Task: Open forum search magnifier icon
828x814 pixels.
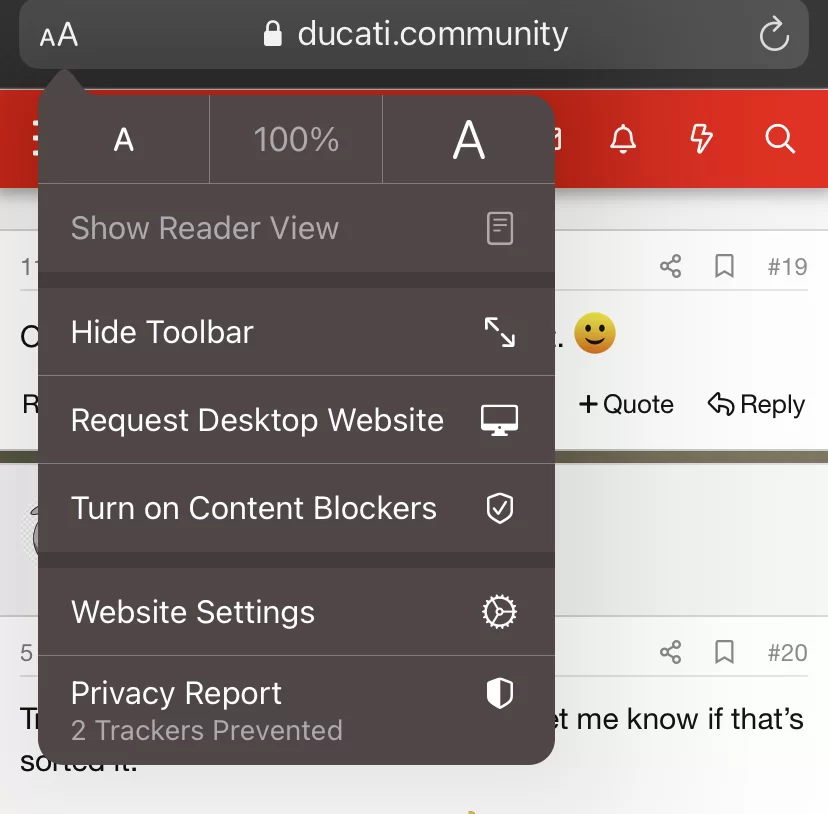Action: pyautogui.click(x=780, y=139)
